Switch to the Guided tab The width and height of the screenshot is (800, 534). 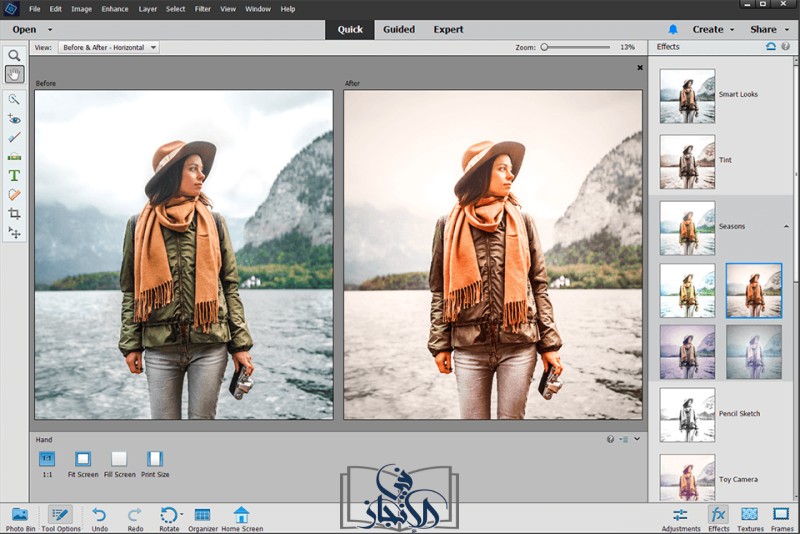(x=398, y=29)
